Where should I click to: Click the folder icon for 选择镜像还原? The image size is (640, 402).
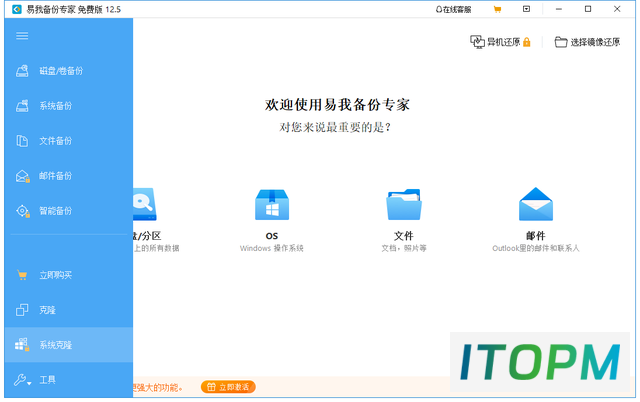click(561, 42)
